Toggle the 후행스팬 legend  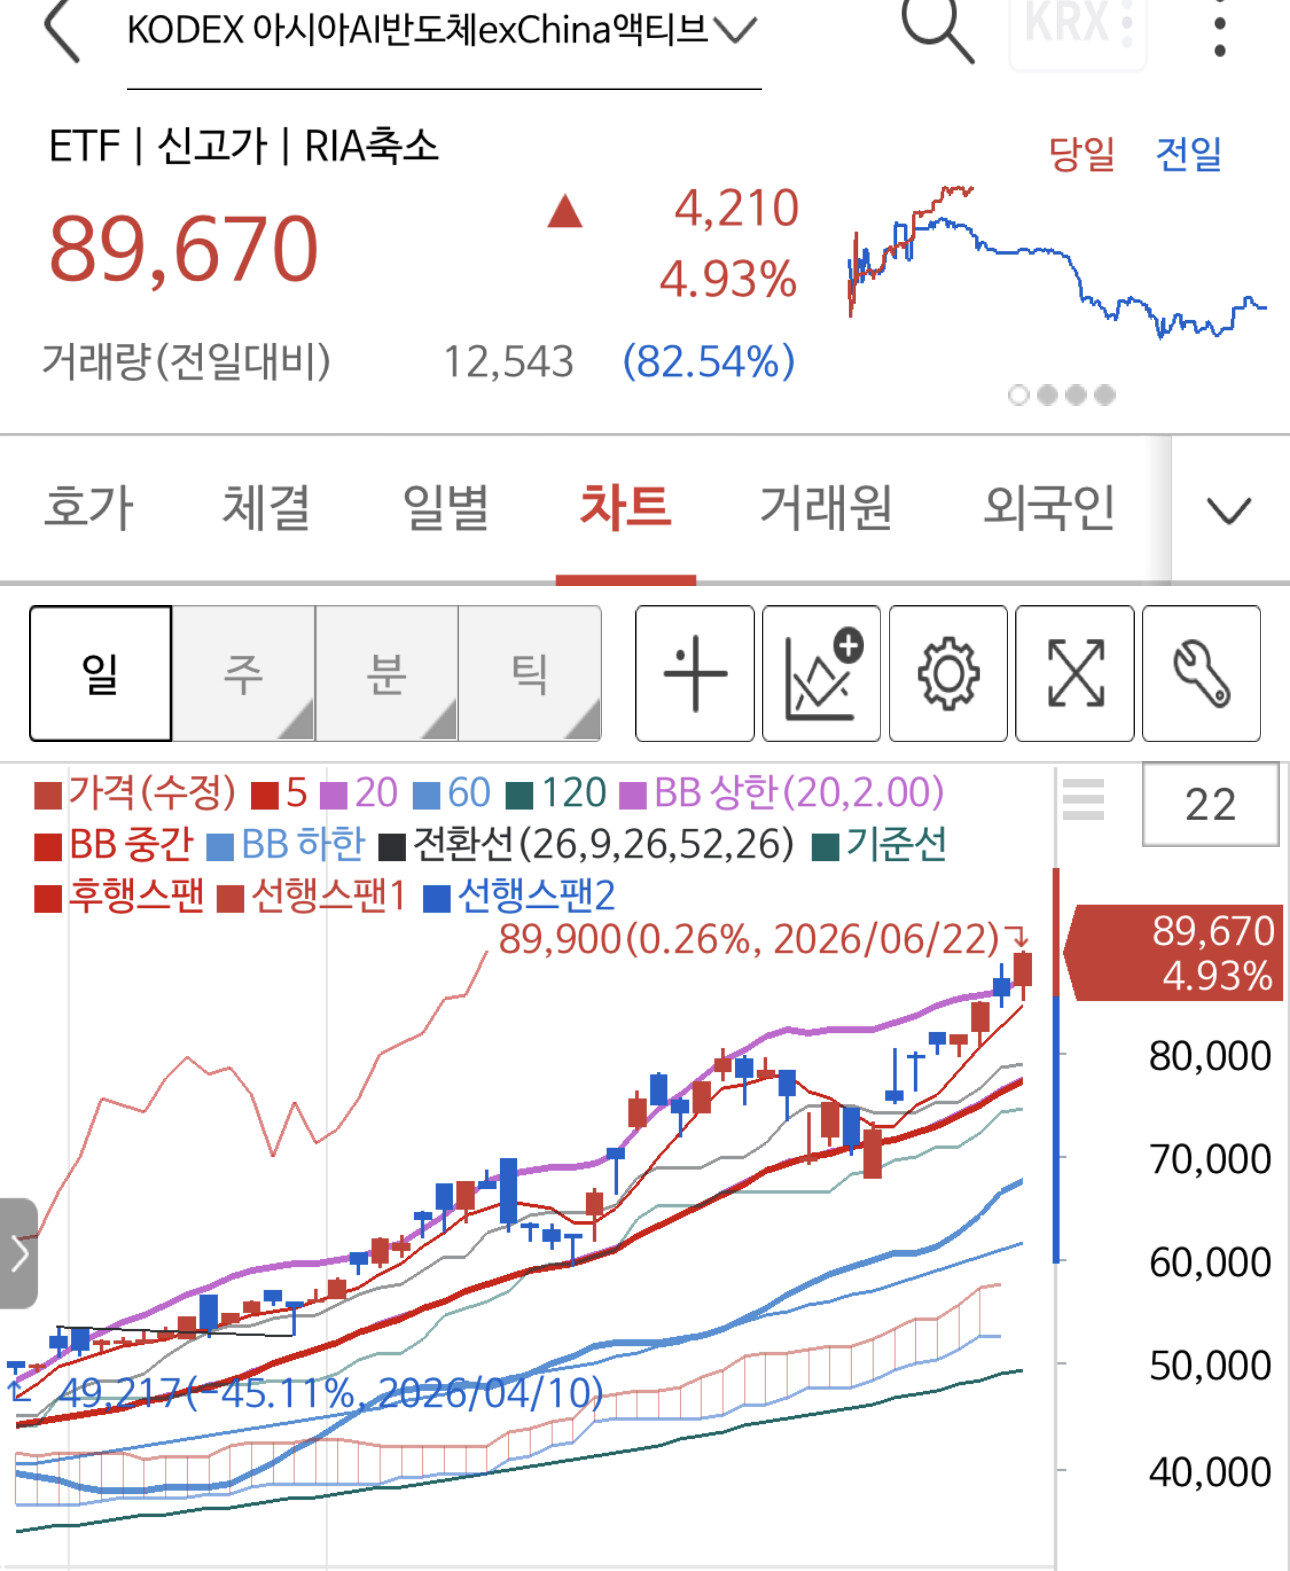(119, 896)
